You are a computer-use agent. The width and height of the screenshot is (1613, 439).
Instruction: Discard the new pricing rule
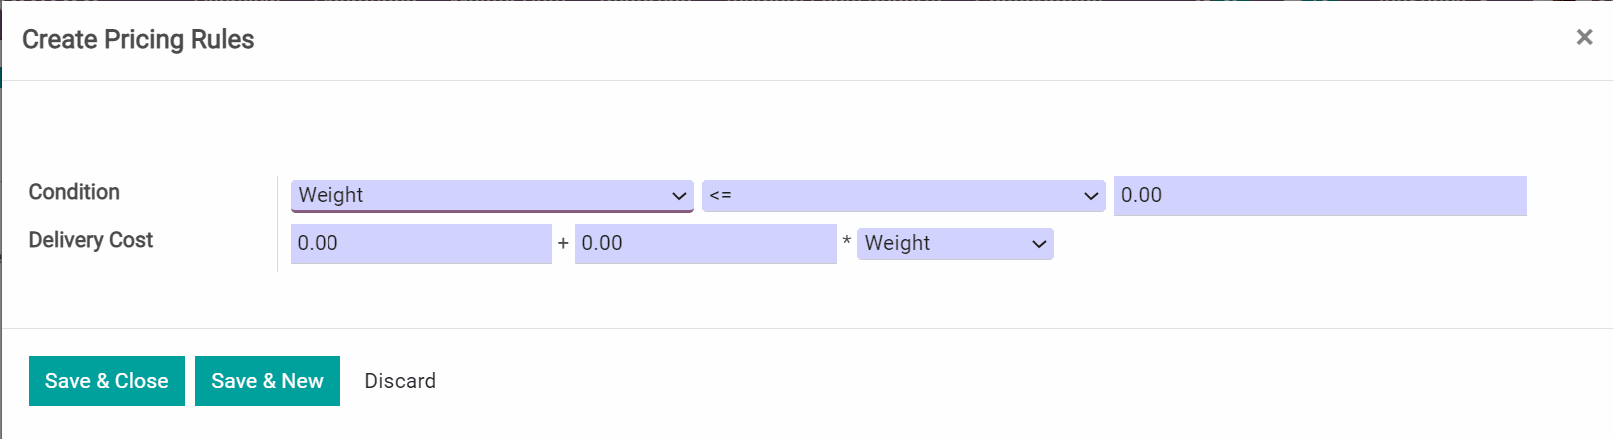(400, 381)
